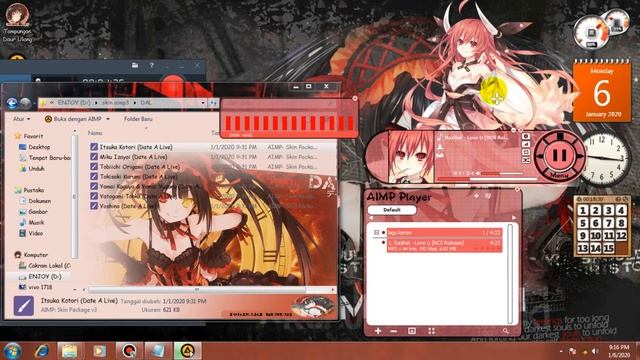Select the Razihel - Love U track

coord(444,245)
